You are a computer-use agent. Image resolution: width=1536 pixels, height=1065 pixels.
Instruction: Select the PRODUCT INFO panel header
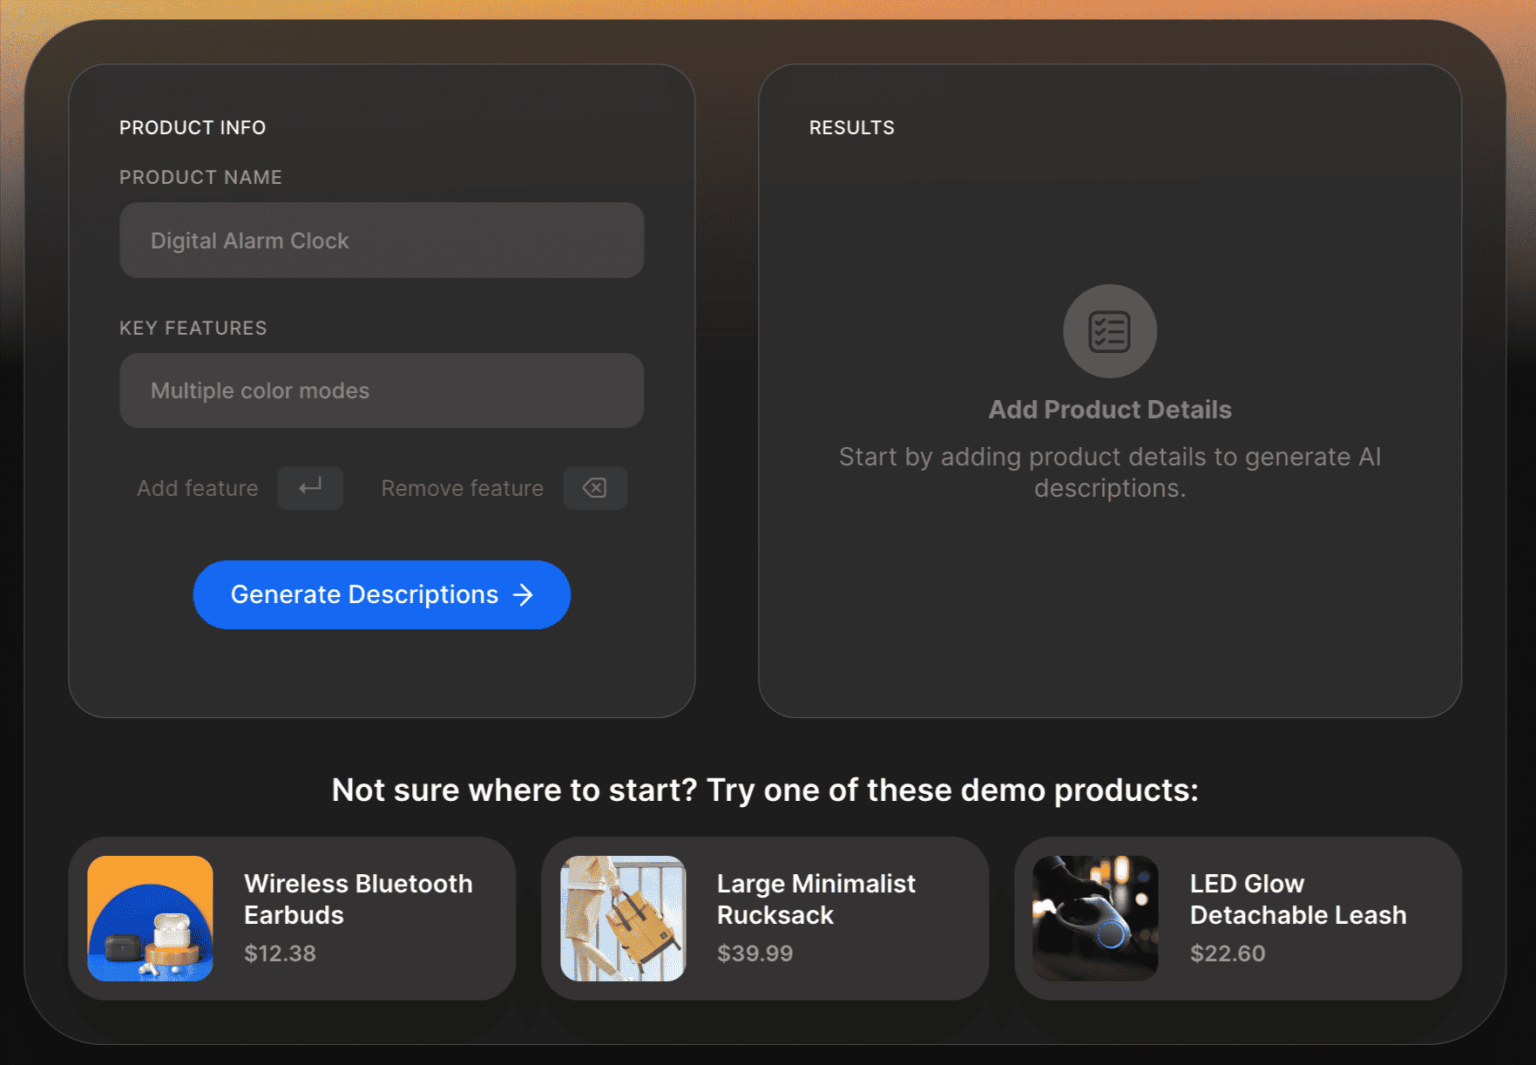[192, 127]
